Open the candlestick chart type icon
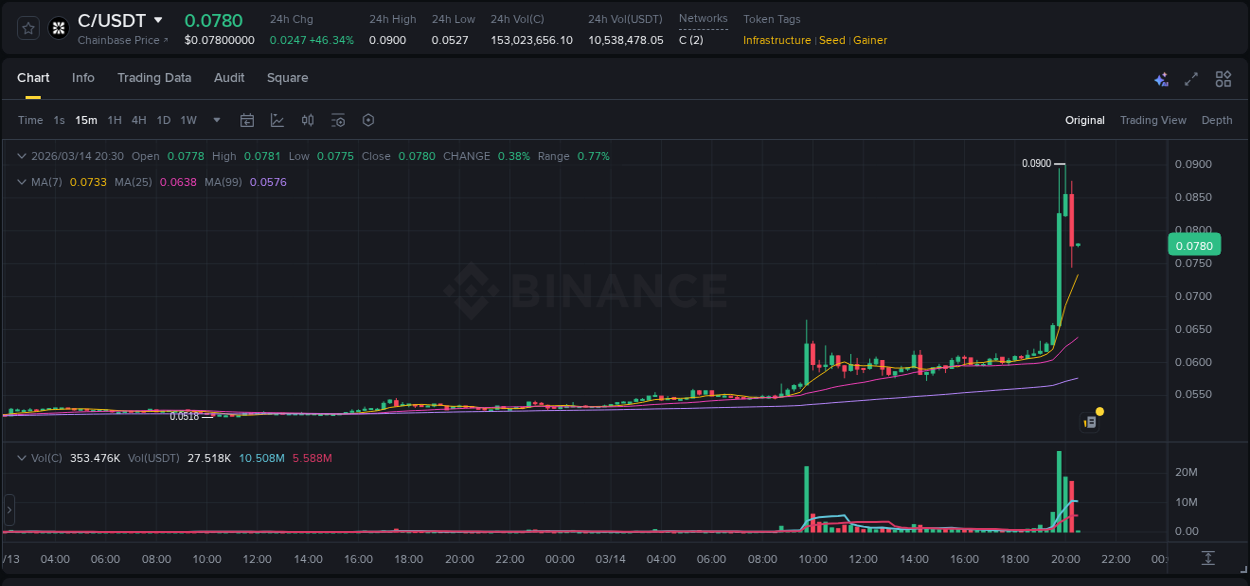Screen dimensions: 1250x586 pyautogui.click(x=308, y=120)
